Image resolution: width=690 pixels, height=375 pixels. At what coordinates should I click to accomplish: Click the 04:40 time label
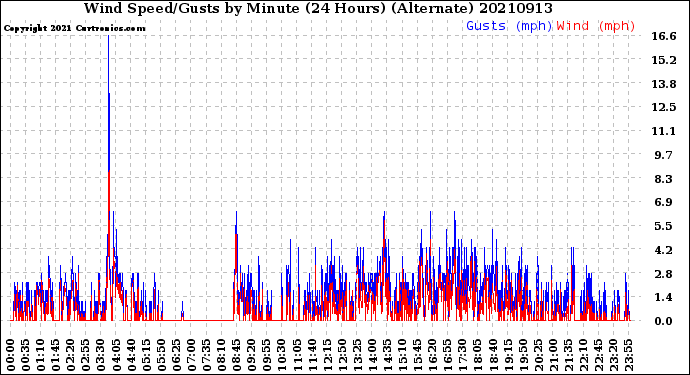(x=131, y=355)
